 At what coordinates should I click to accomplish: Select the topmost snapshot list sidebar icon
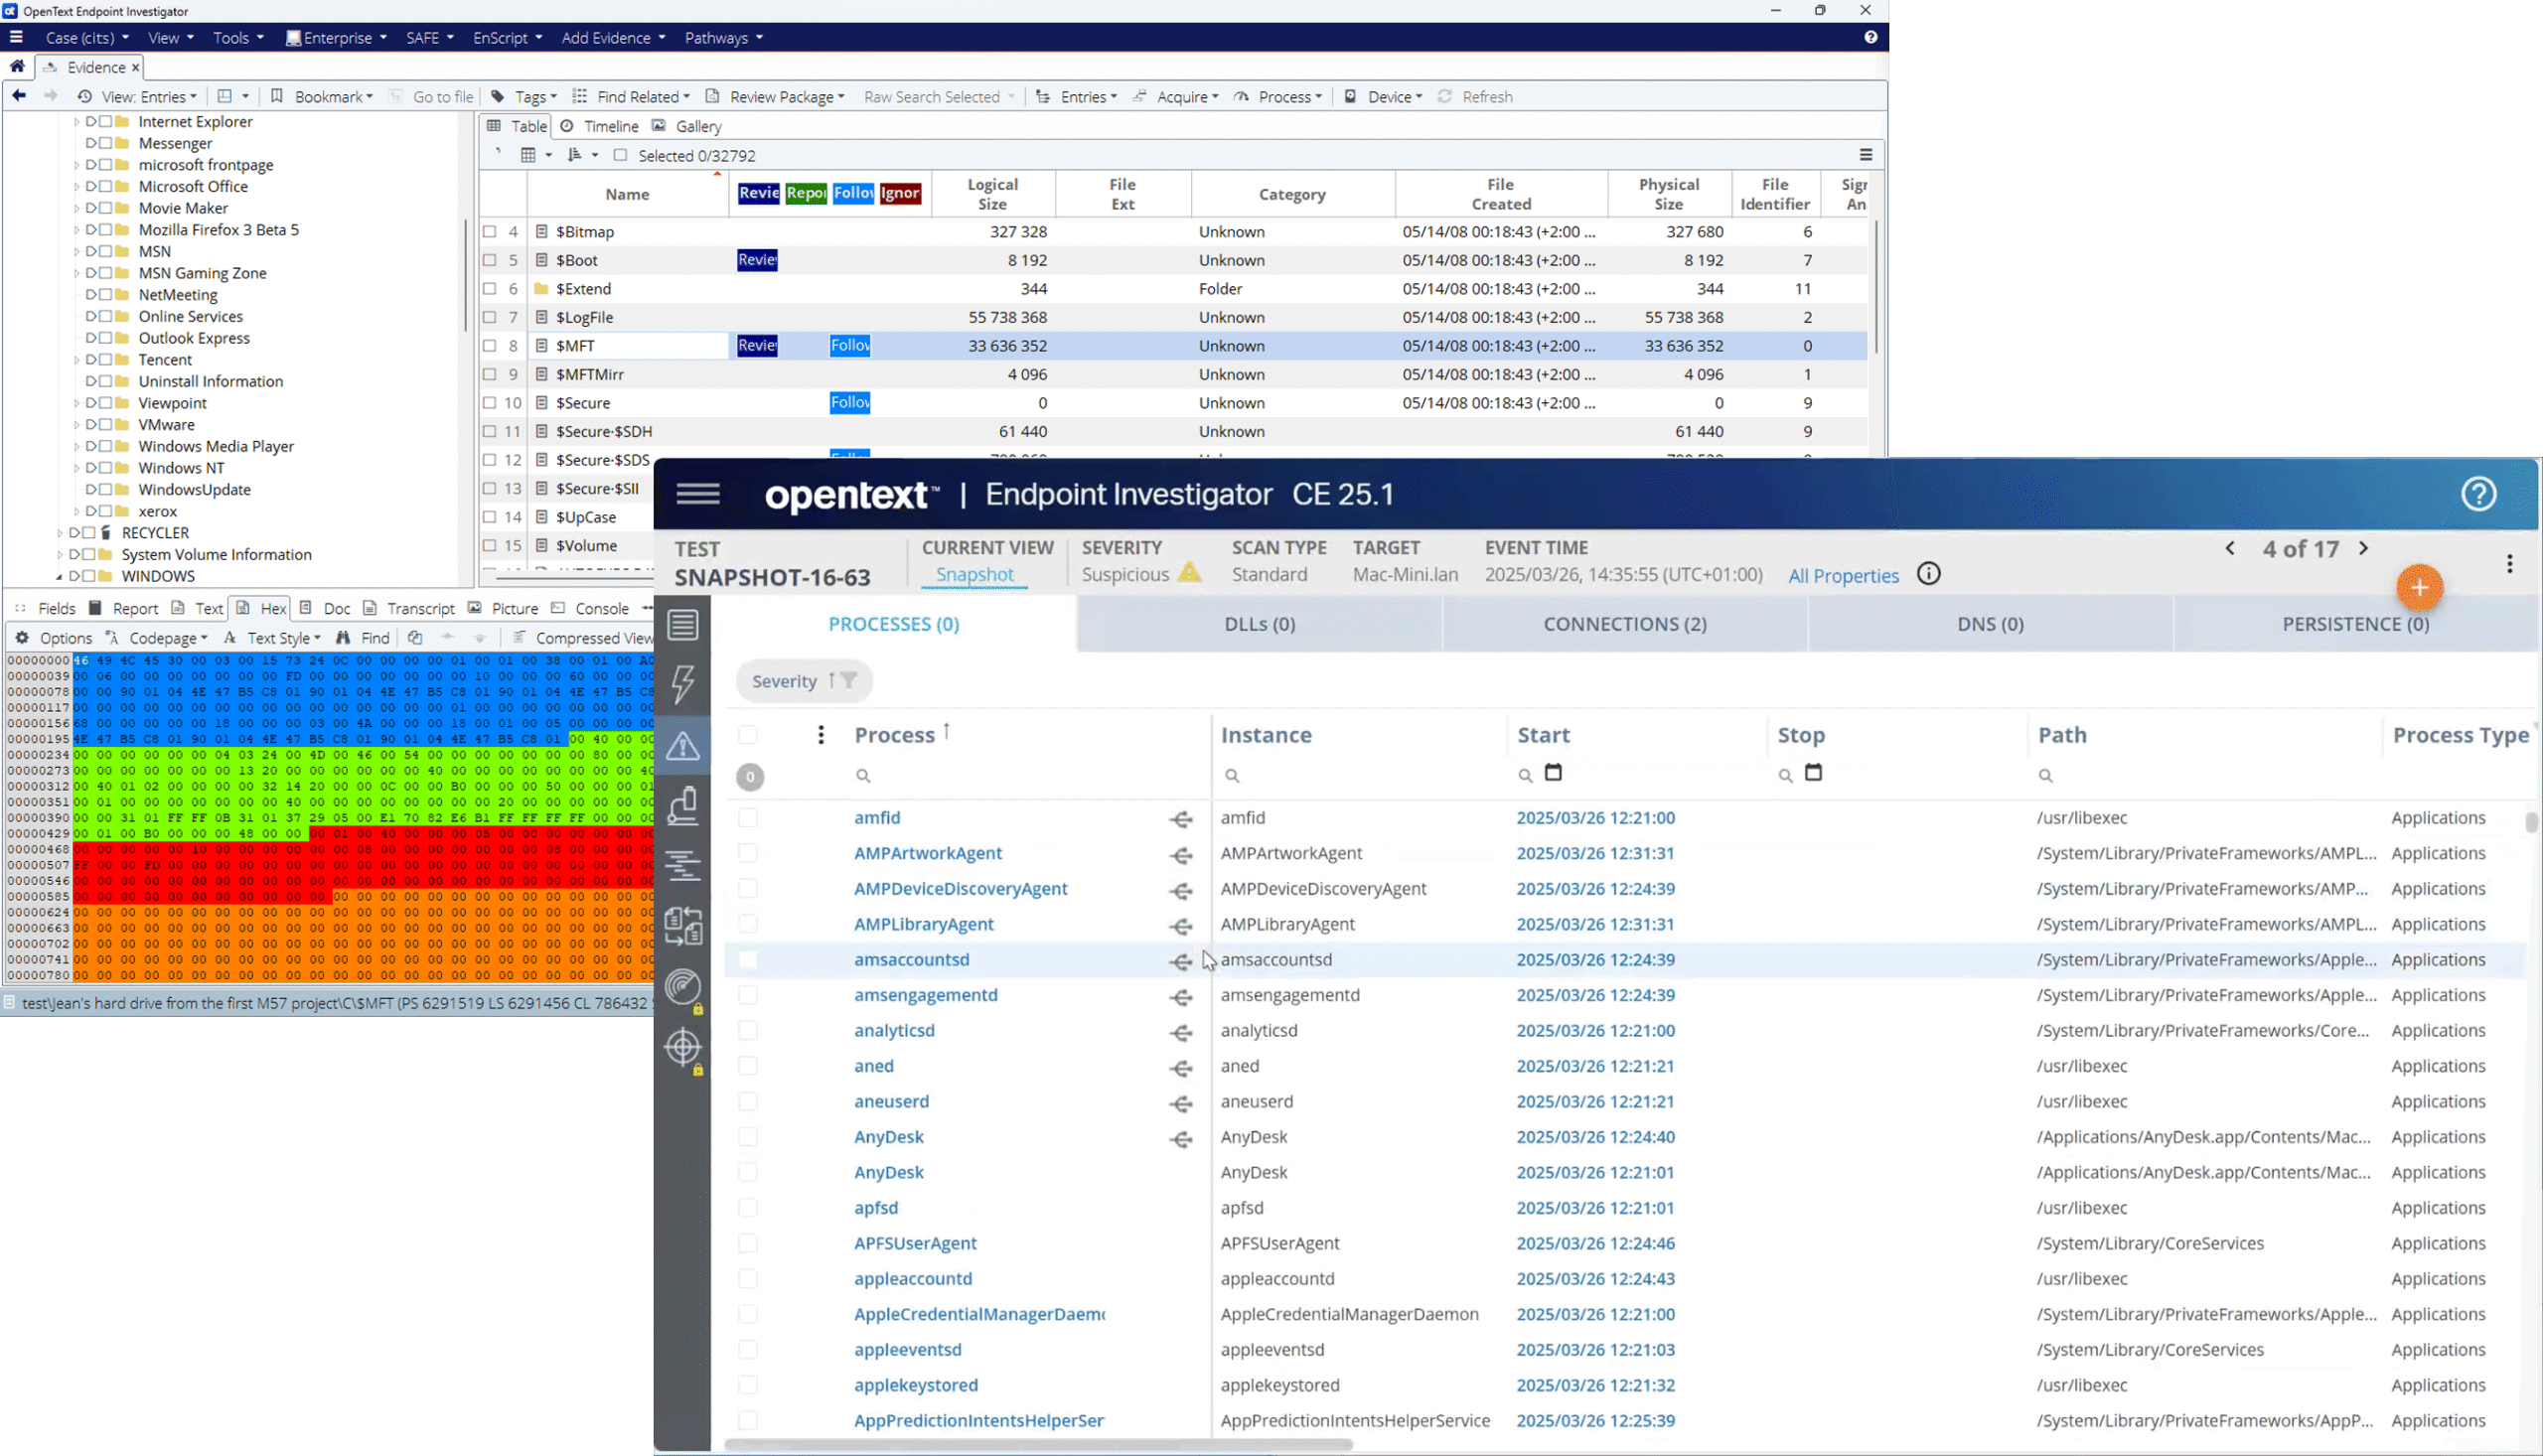click(x=684, y=624)
